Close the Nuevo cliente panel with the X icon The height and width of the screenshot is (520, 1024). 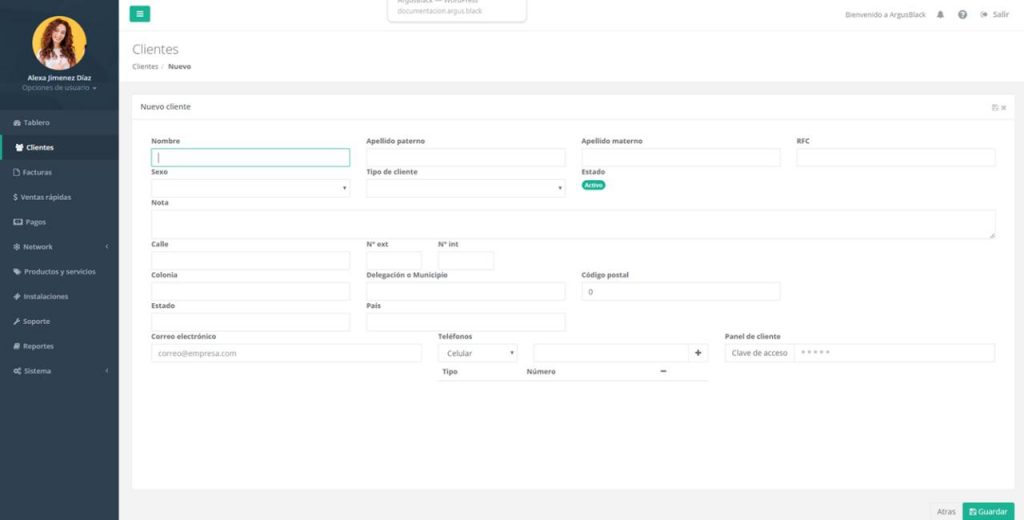click(1004, 108)
